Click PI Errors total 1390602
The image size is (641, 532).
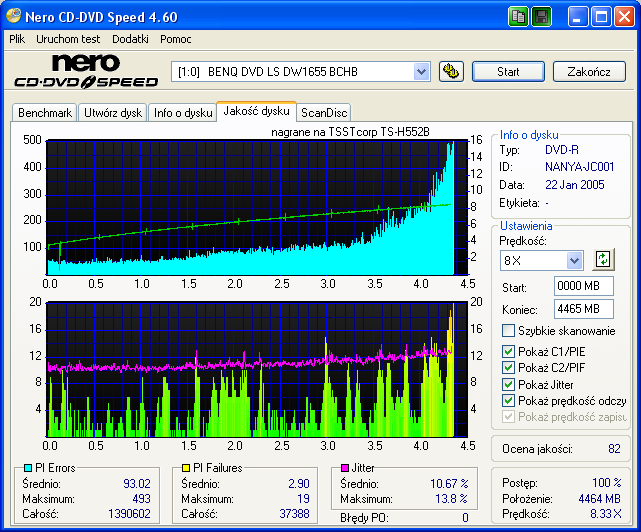click(129, 514)
